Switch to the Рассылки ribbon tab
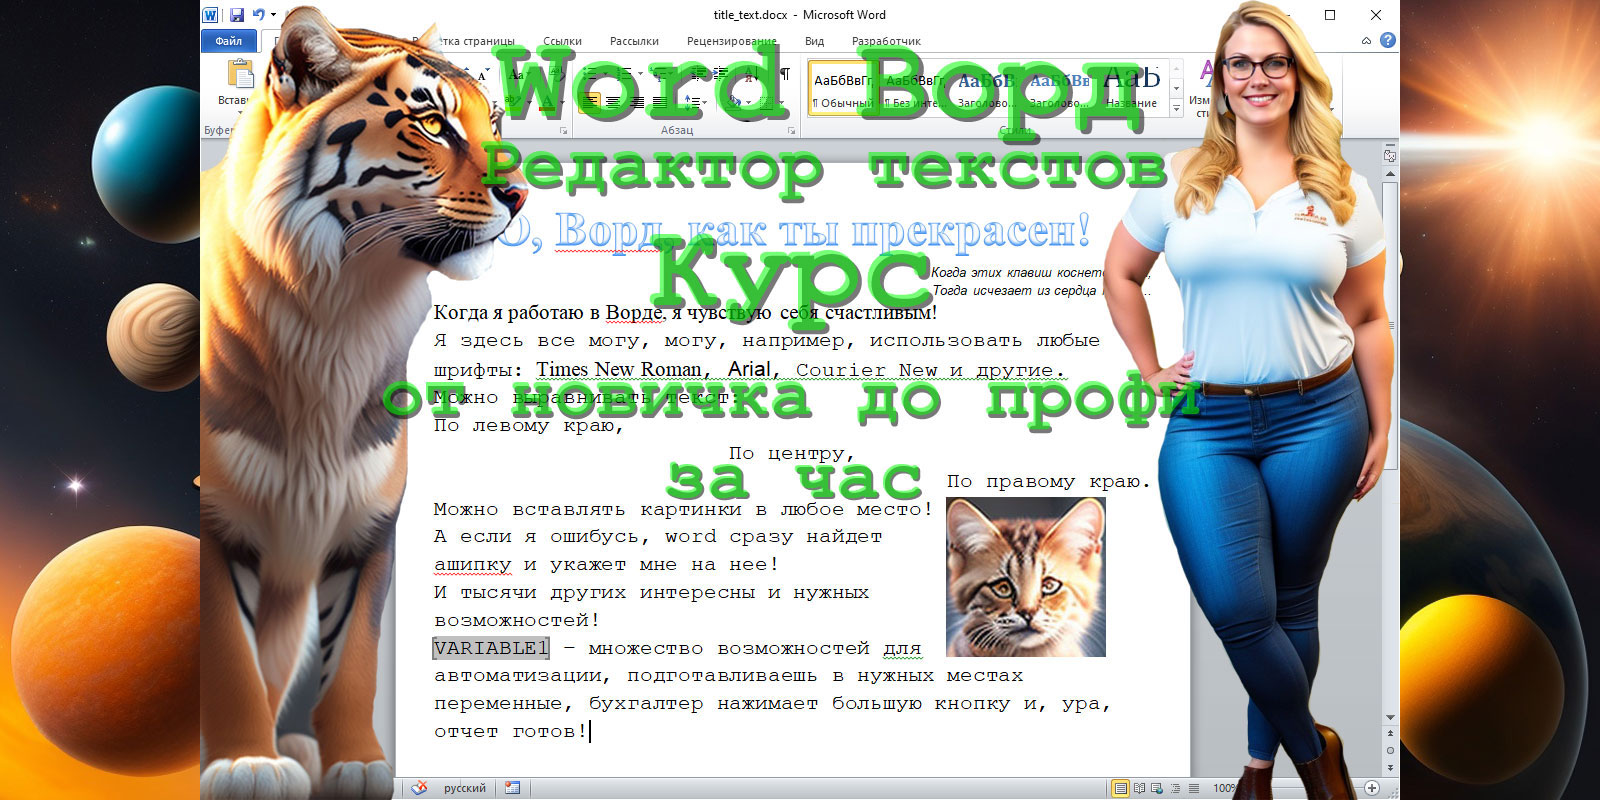Image resolution: width=1600 pixels, height=800 pixels. tap(634, 41)
